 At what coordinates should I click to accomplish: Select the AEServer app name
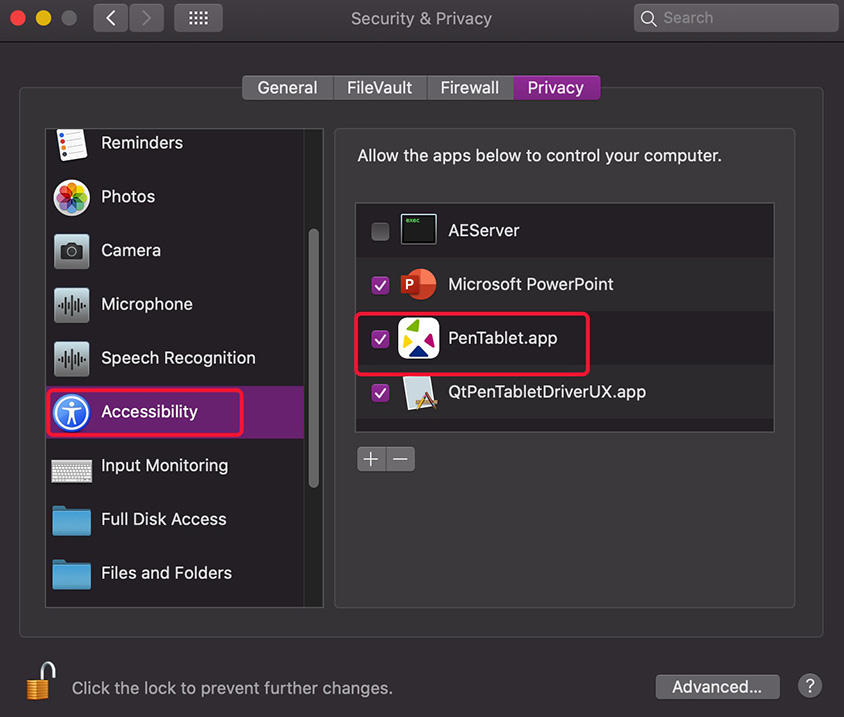(x=483, y=230)
